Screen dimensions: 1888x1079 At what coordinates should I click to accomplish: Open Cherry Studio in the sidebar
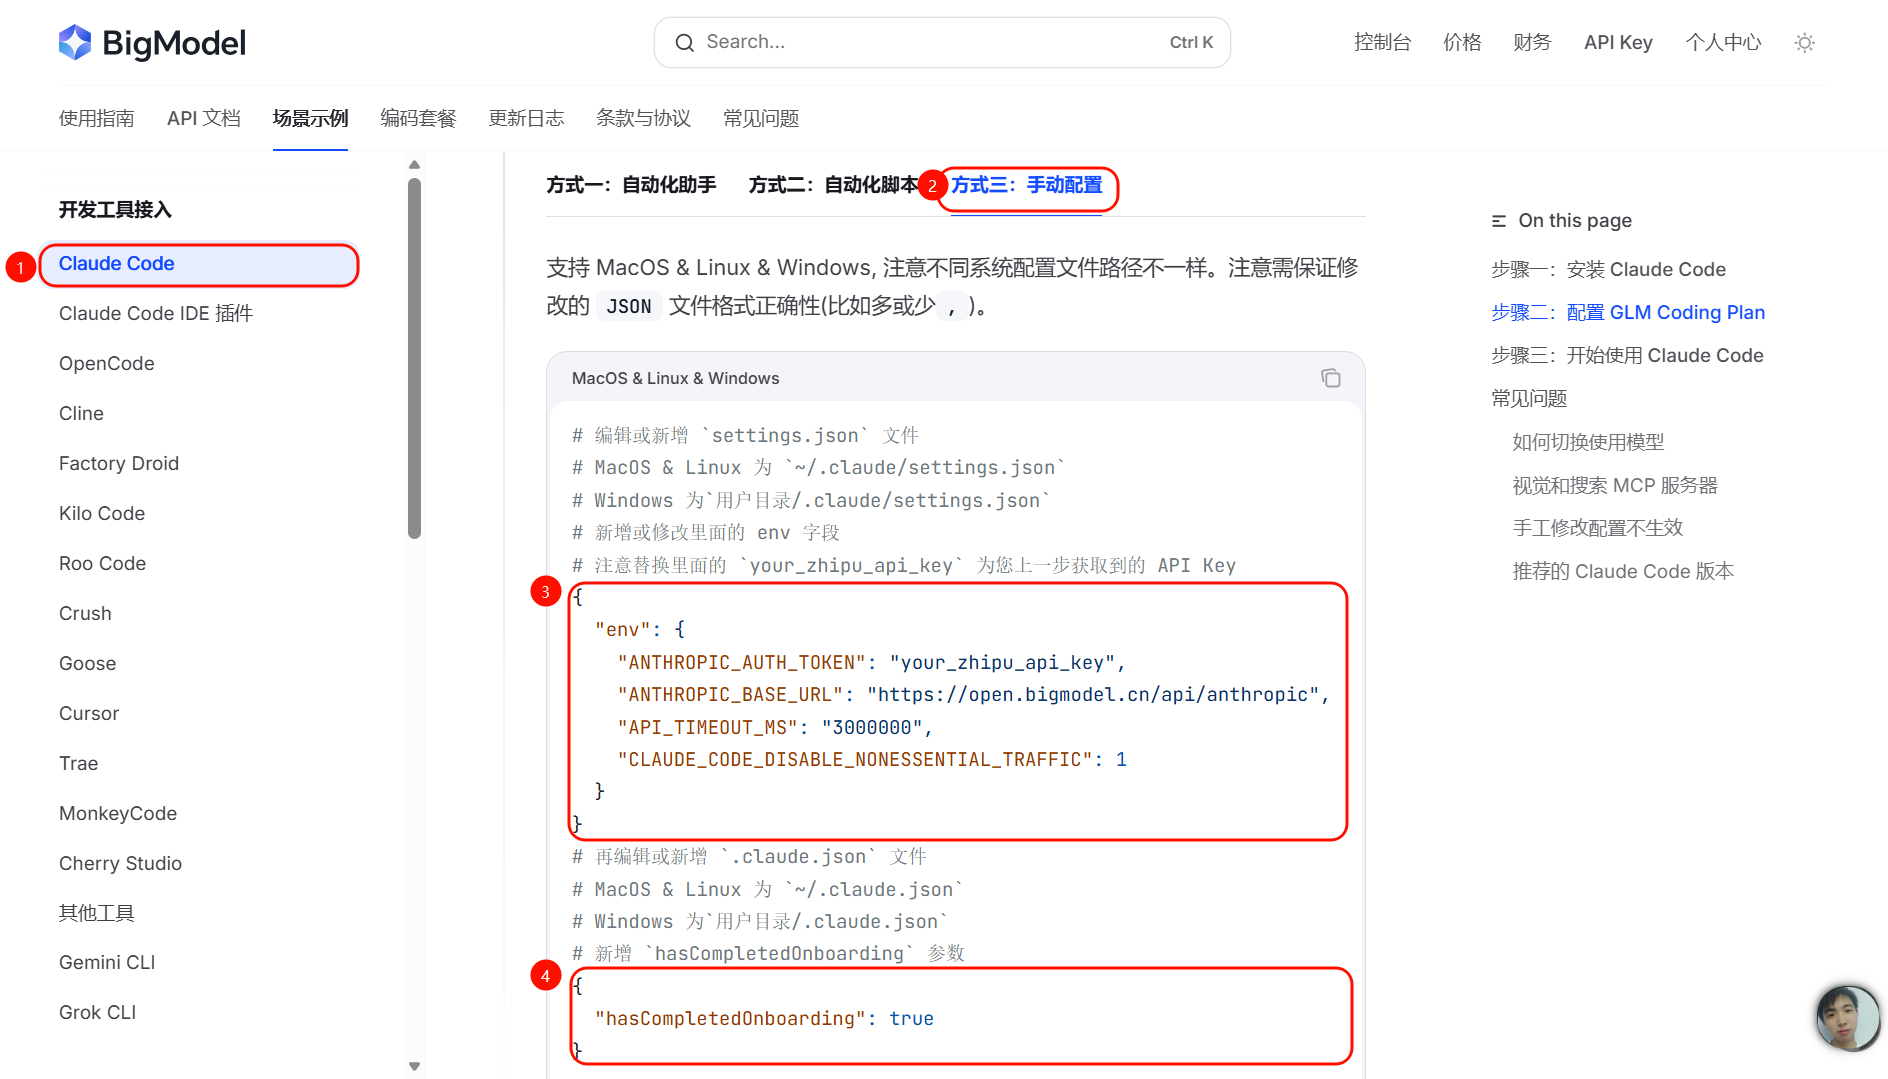pyautogui.click(x=120, y=864)
